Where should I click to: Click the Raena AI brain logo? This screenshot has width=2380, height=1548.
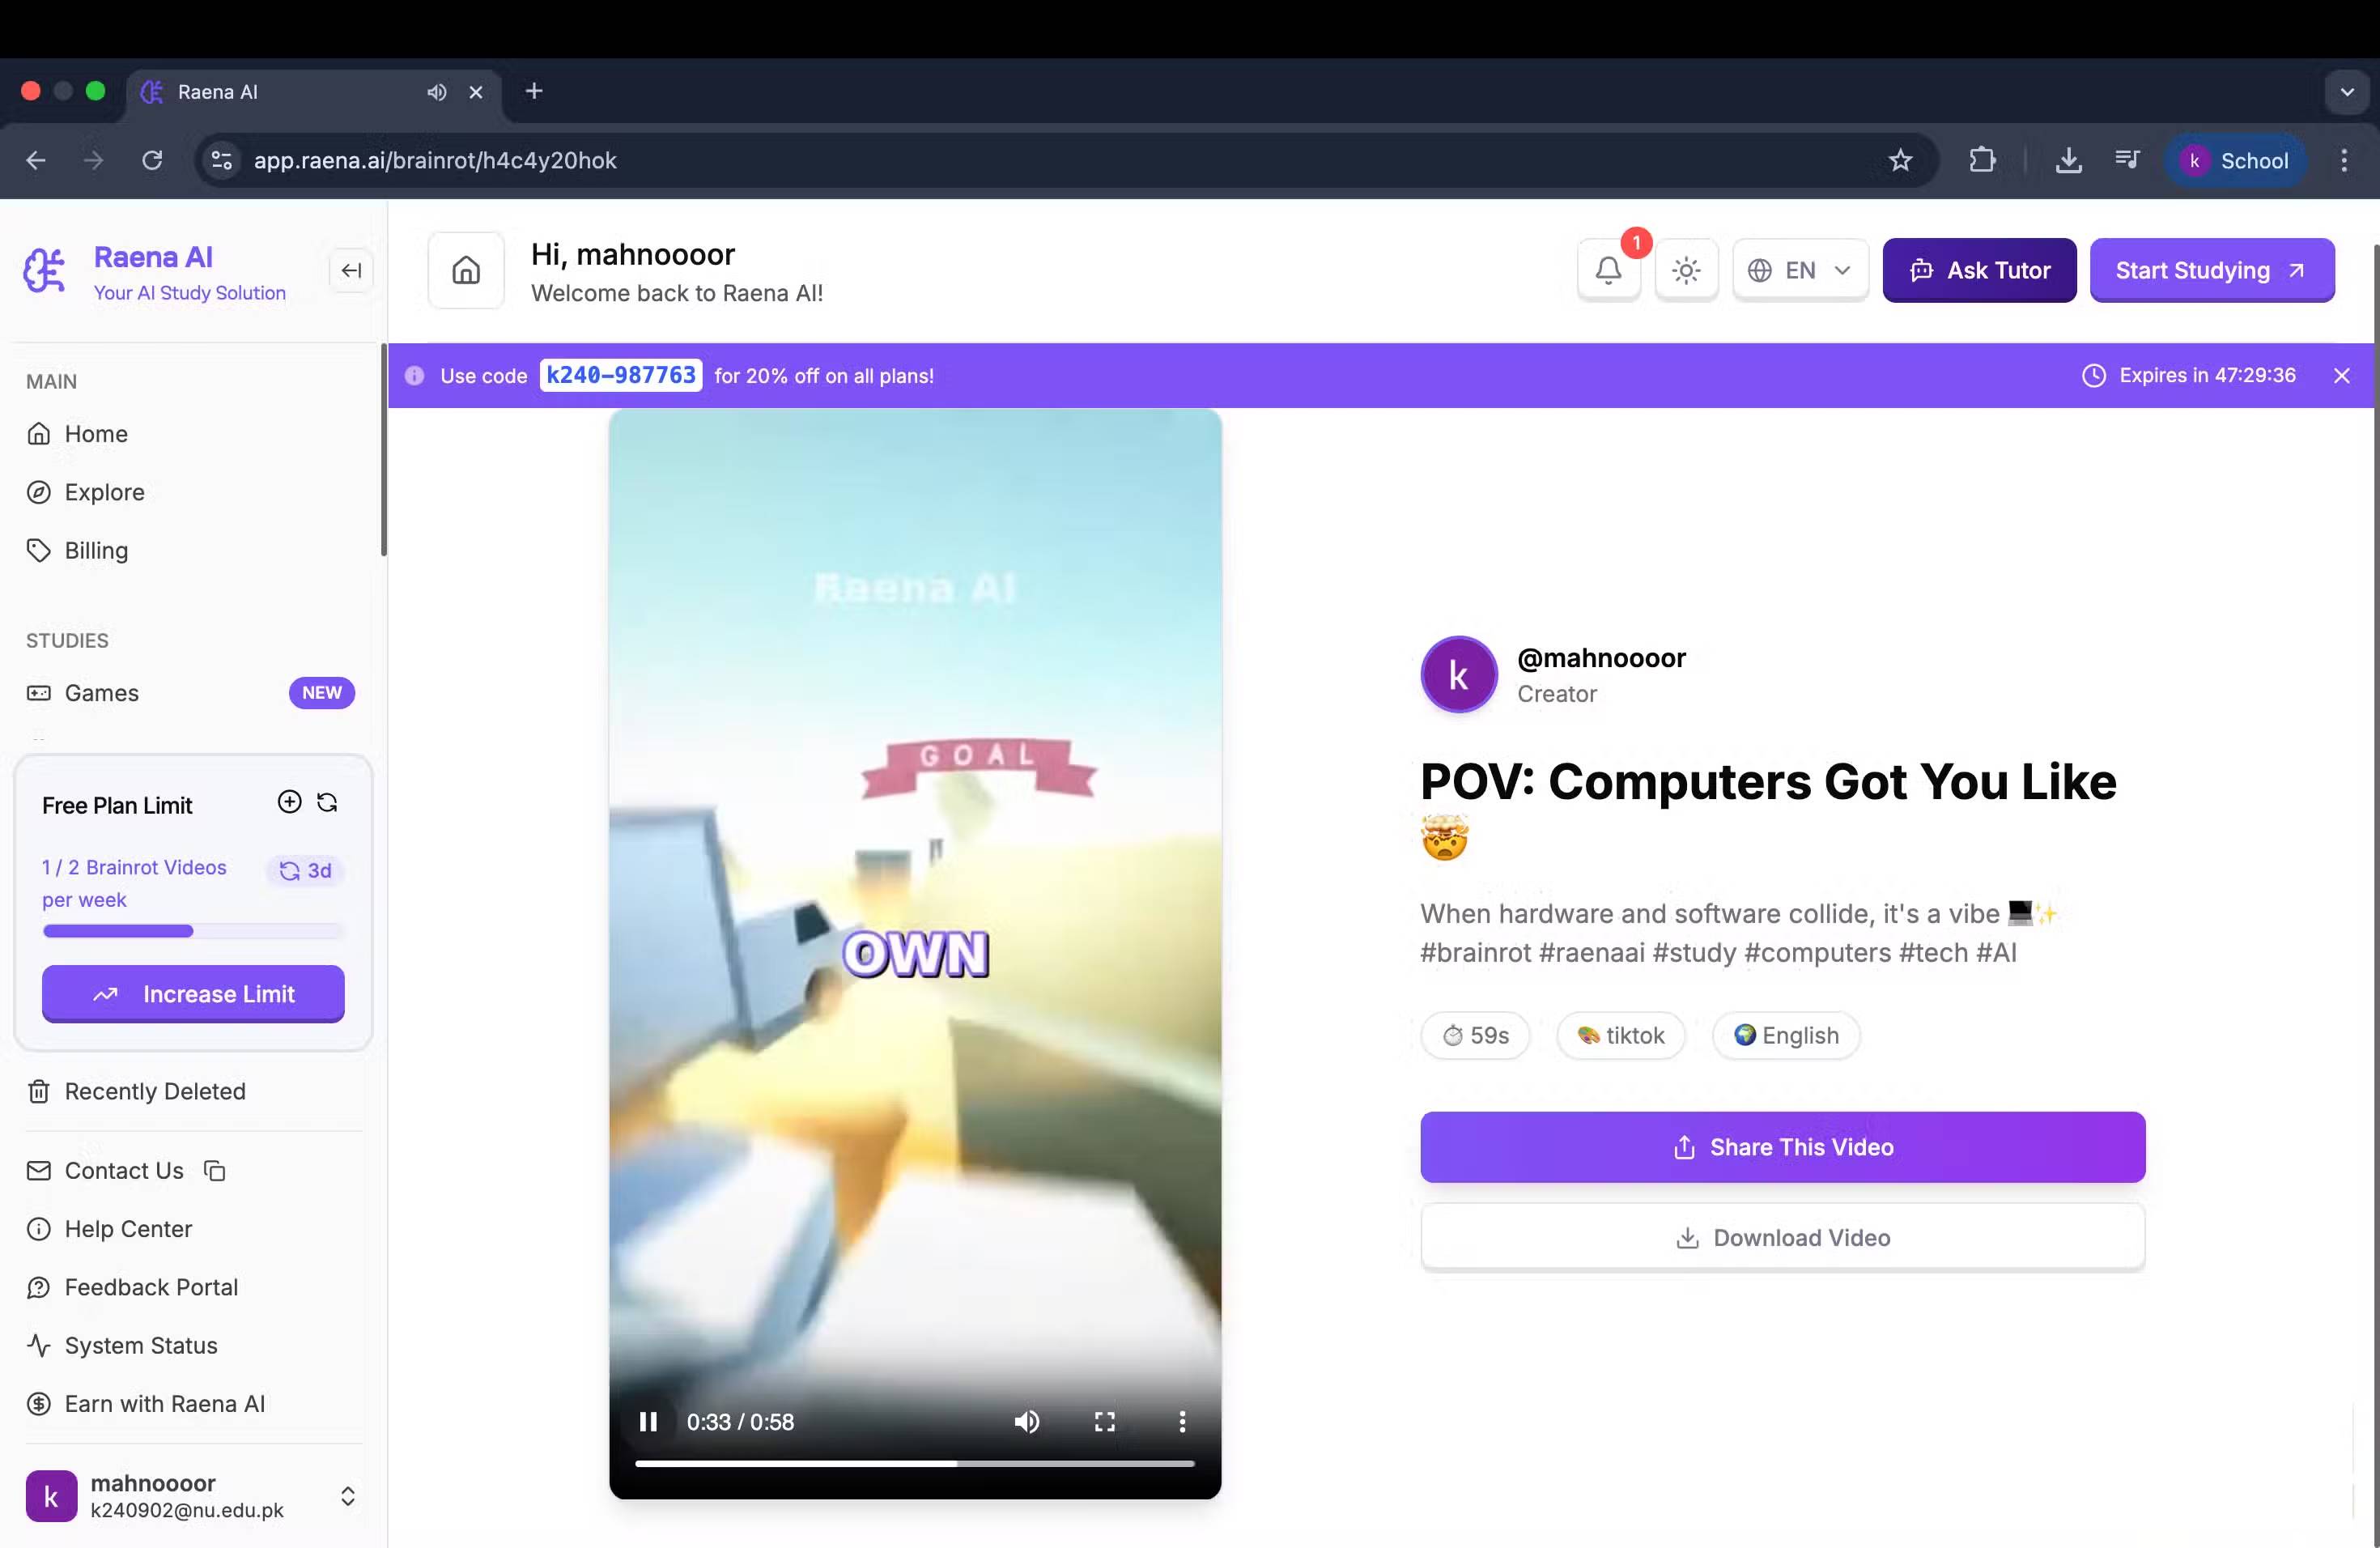44,270
